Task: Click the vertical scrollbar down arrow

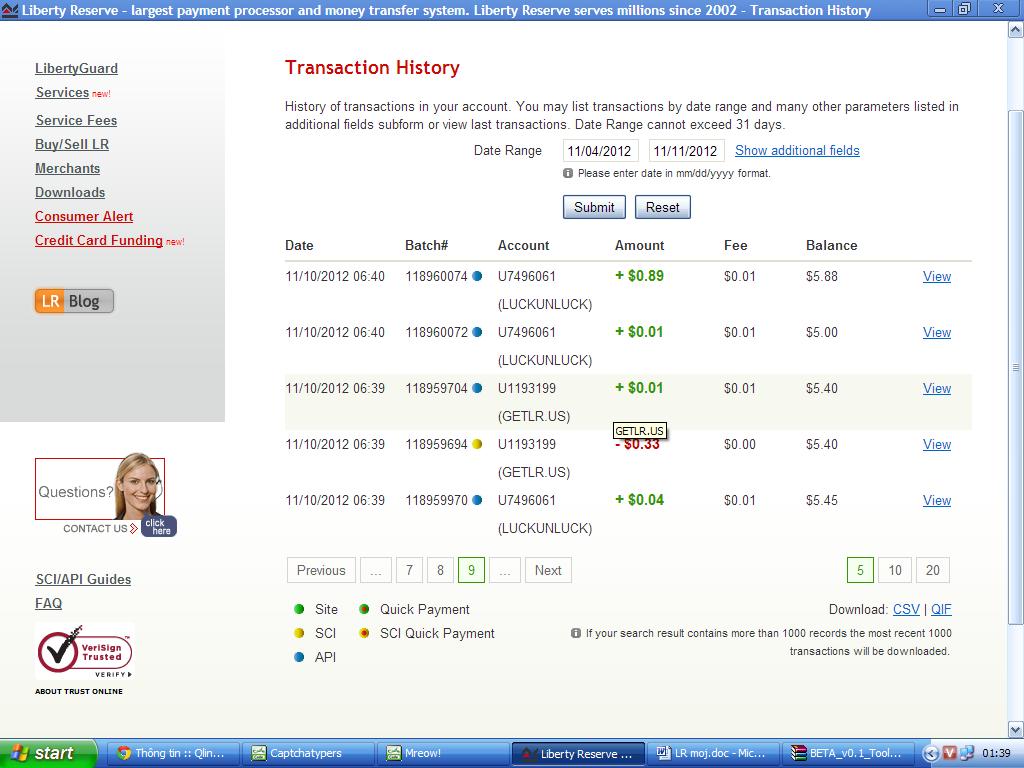Action: [1016, 729]
